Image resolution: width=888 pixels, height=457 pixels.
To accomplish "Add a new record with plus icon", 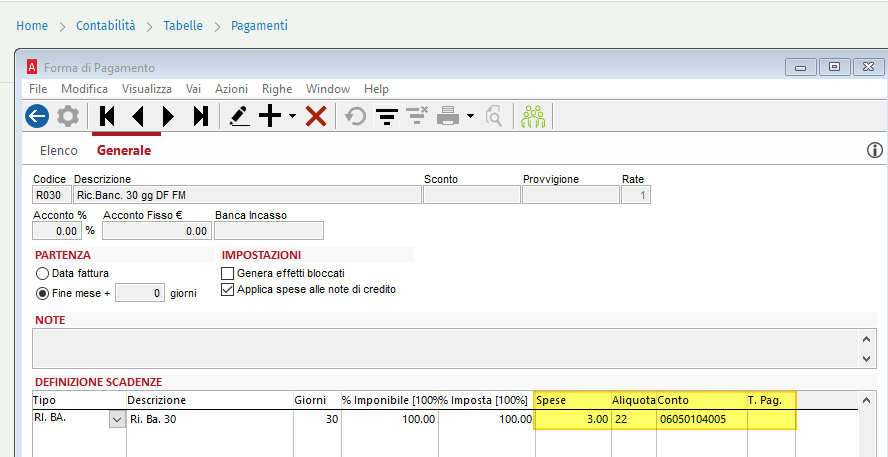I will coord(270,117).
